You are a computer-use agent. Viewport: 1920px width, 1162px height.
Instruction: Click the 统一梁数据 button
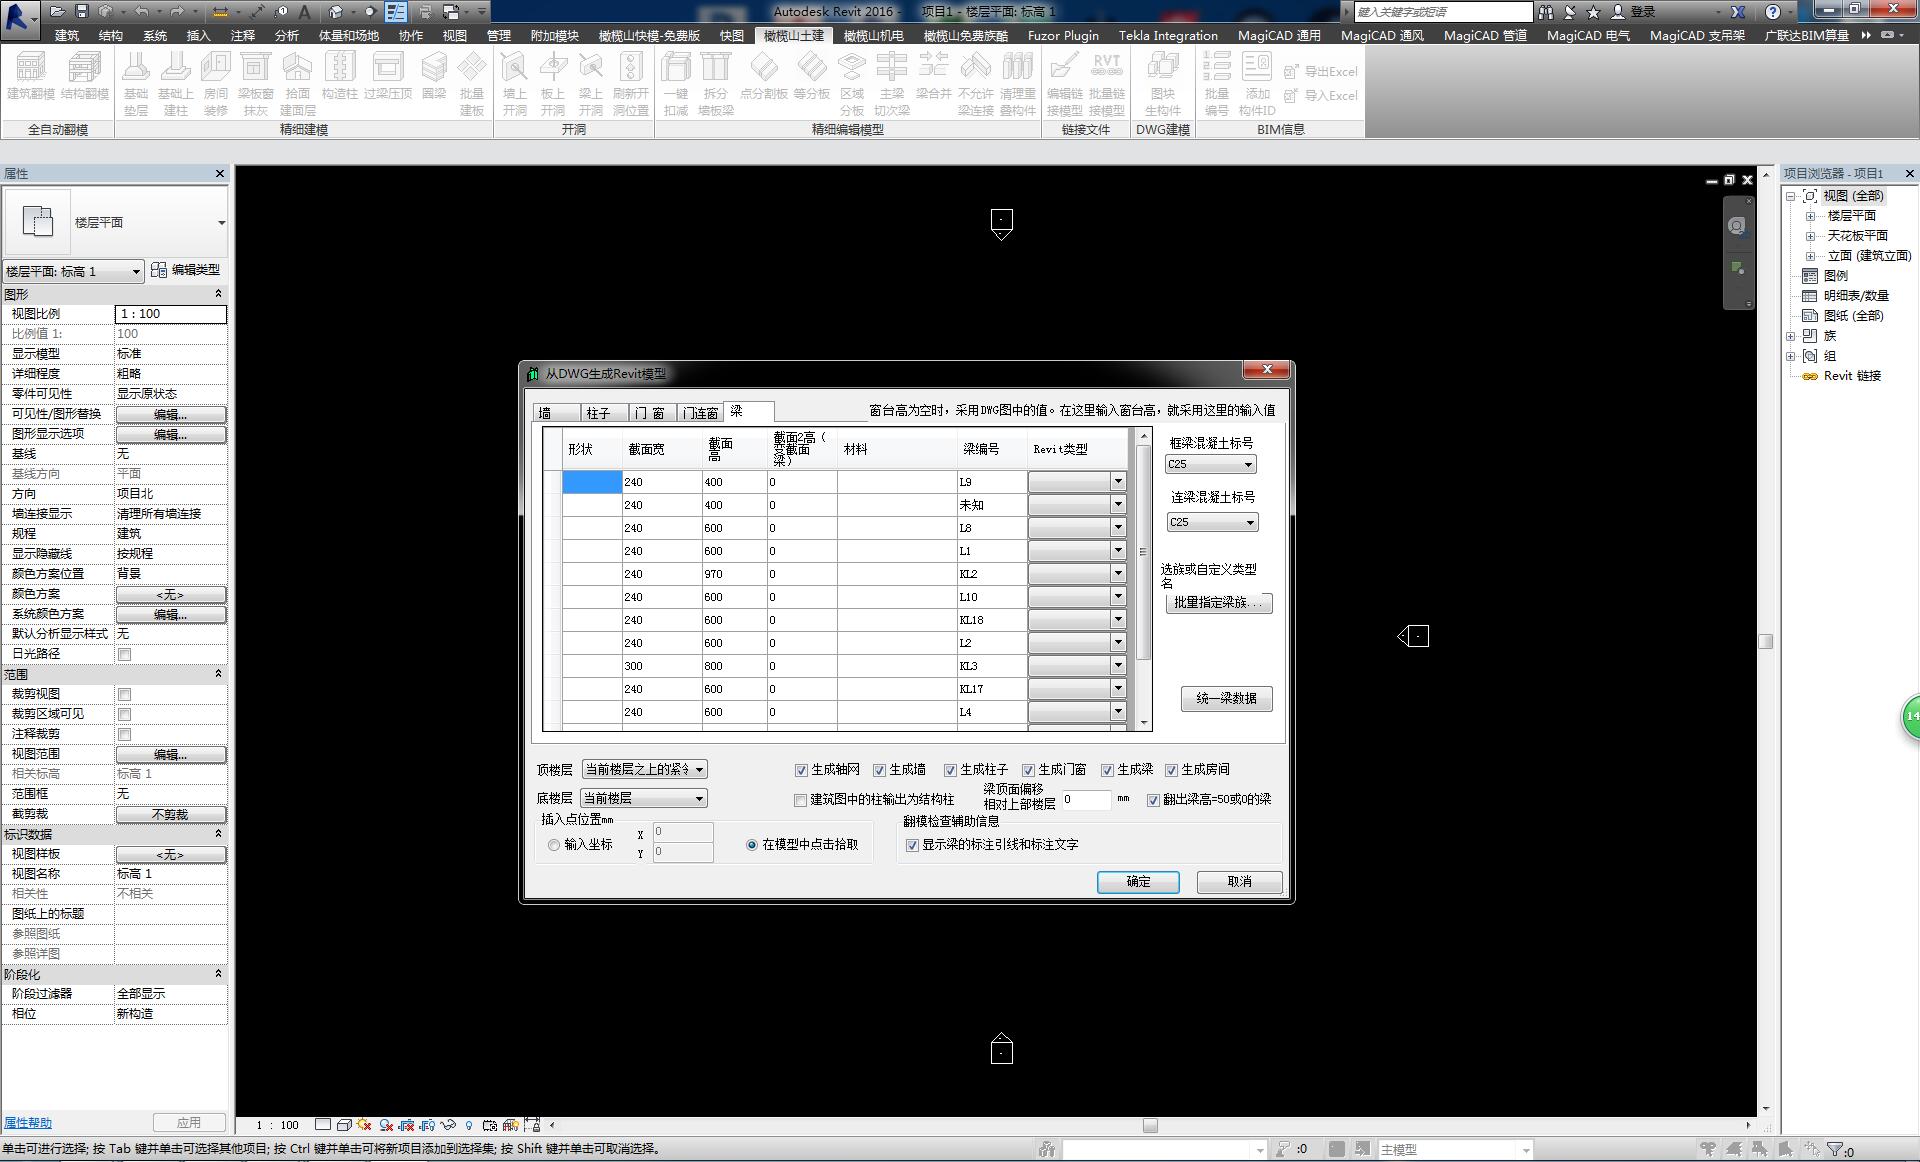[1226, 698]
